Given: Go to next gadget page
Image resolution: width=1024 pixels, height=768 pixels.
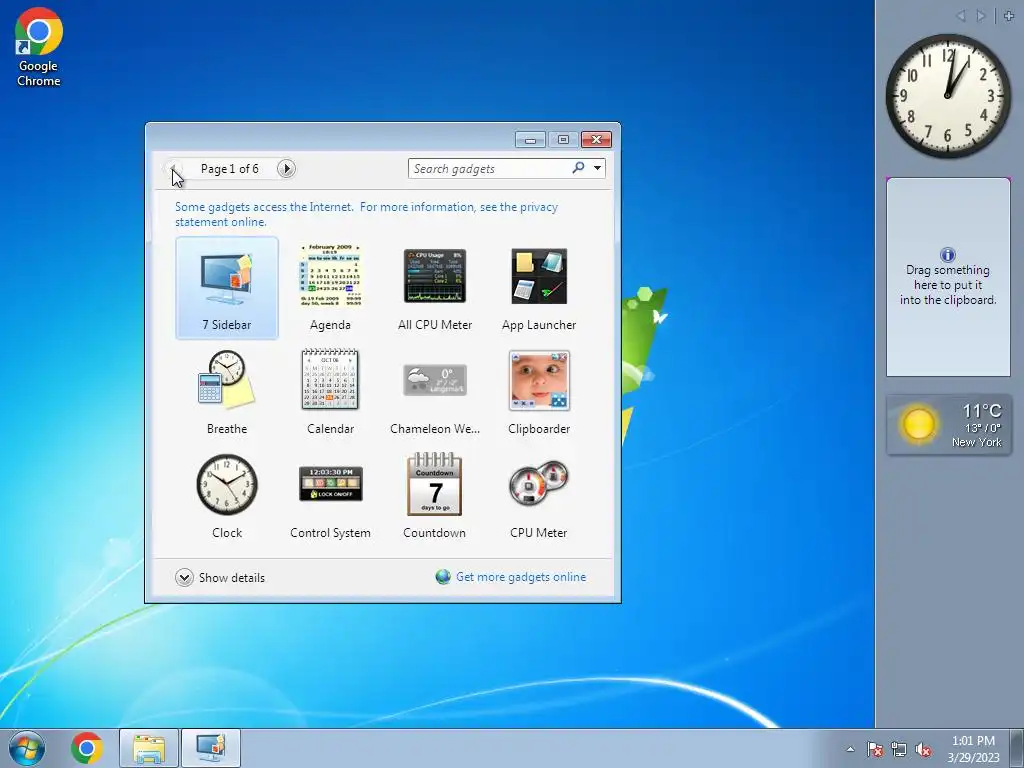Looking at the screenshot, I should [x=286, y=168].
